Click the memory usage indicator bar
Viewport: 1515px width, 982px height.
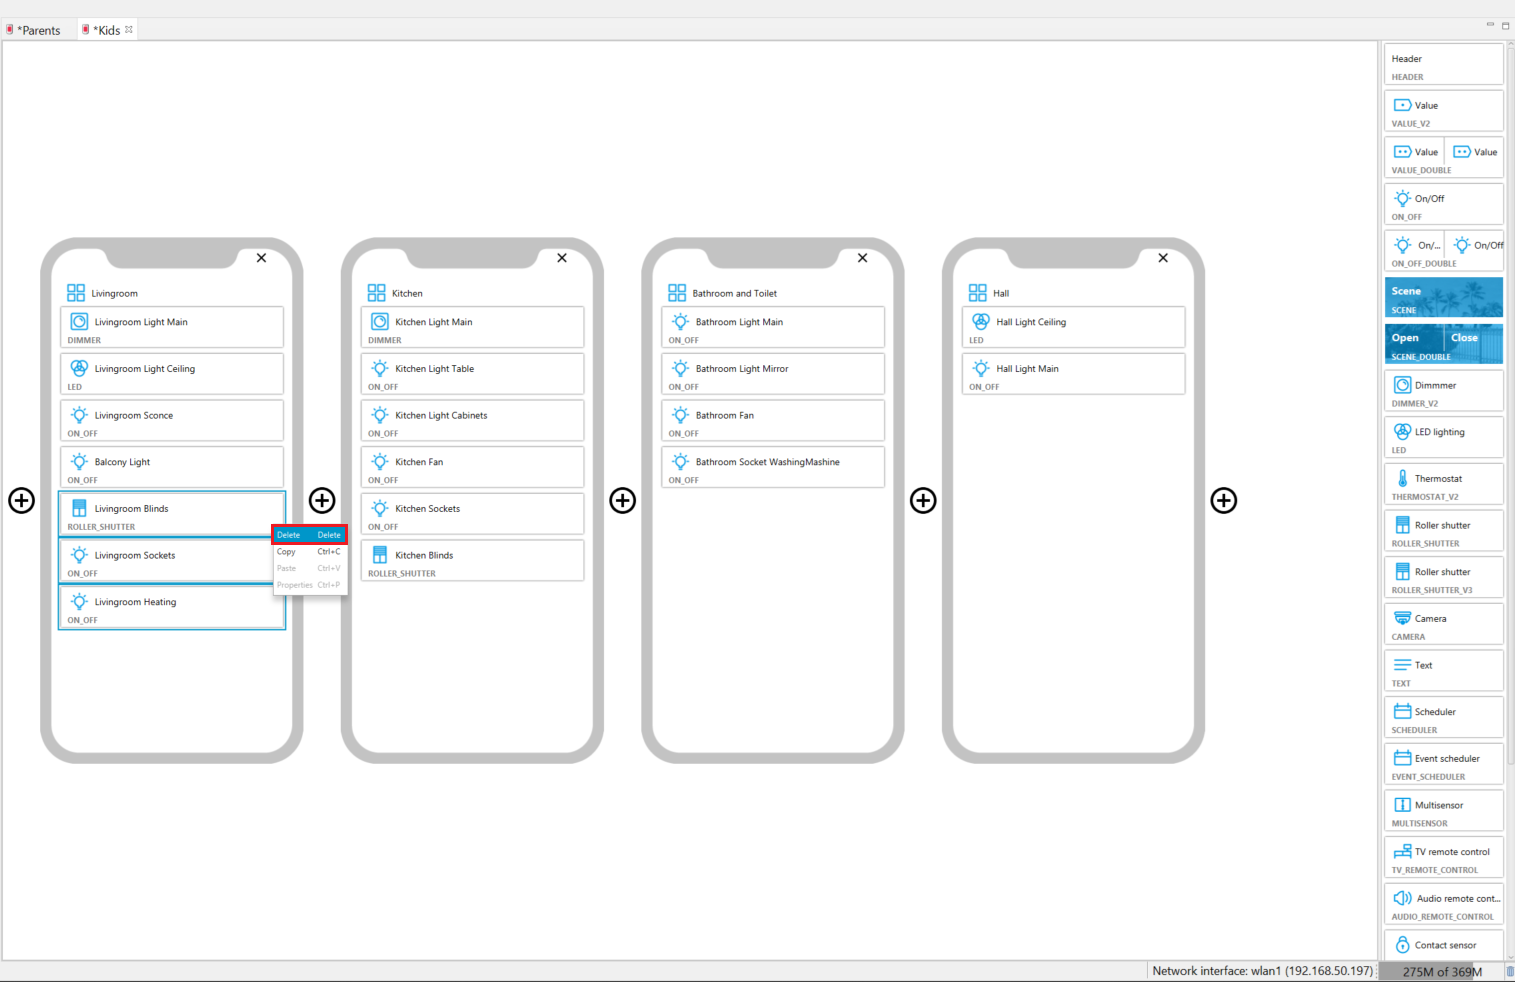[1441, 971]
